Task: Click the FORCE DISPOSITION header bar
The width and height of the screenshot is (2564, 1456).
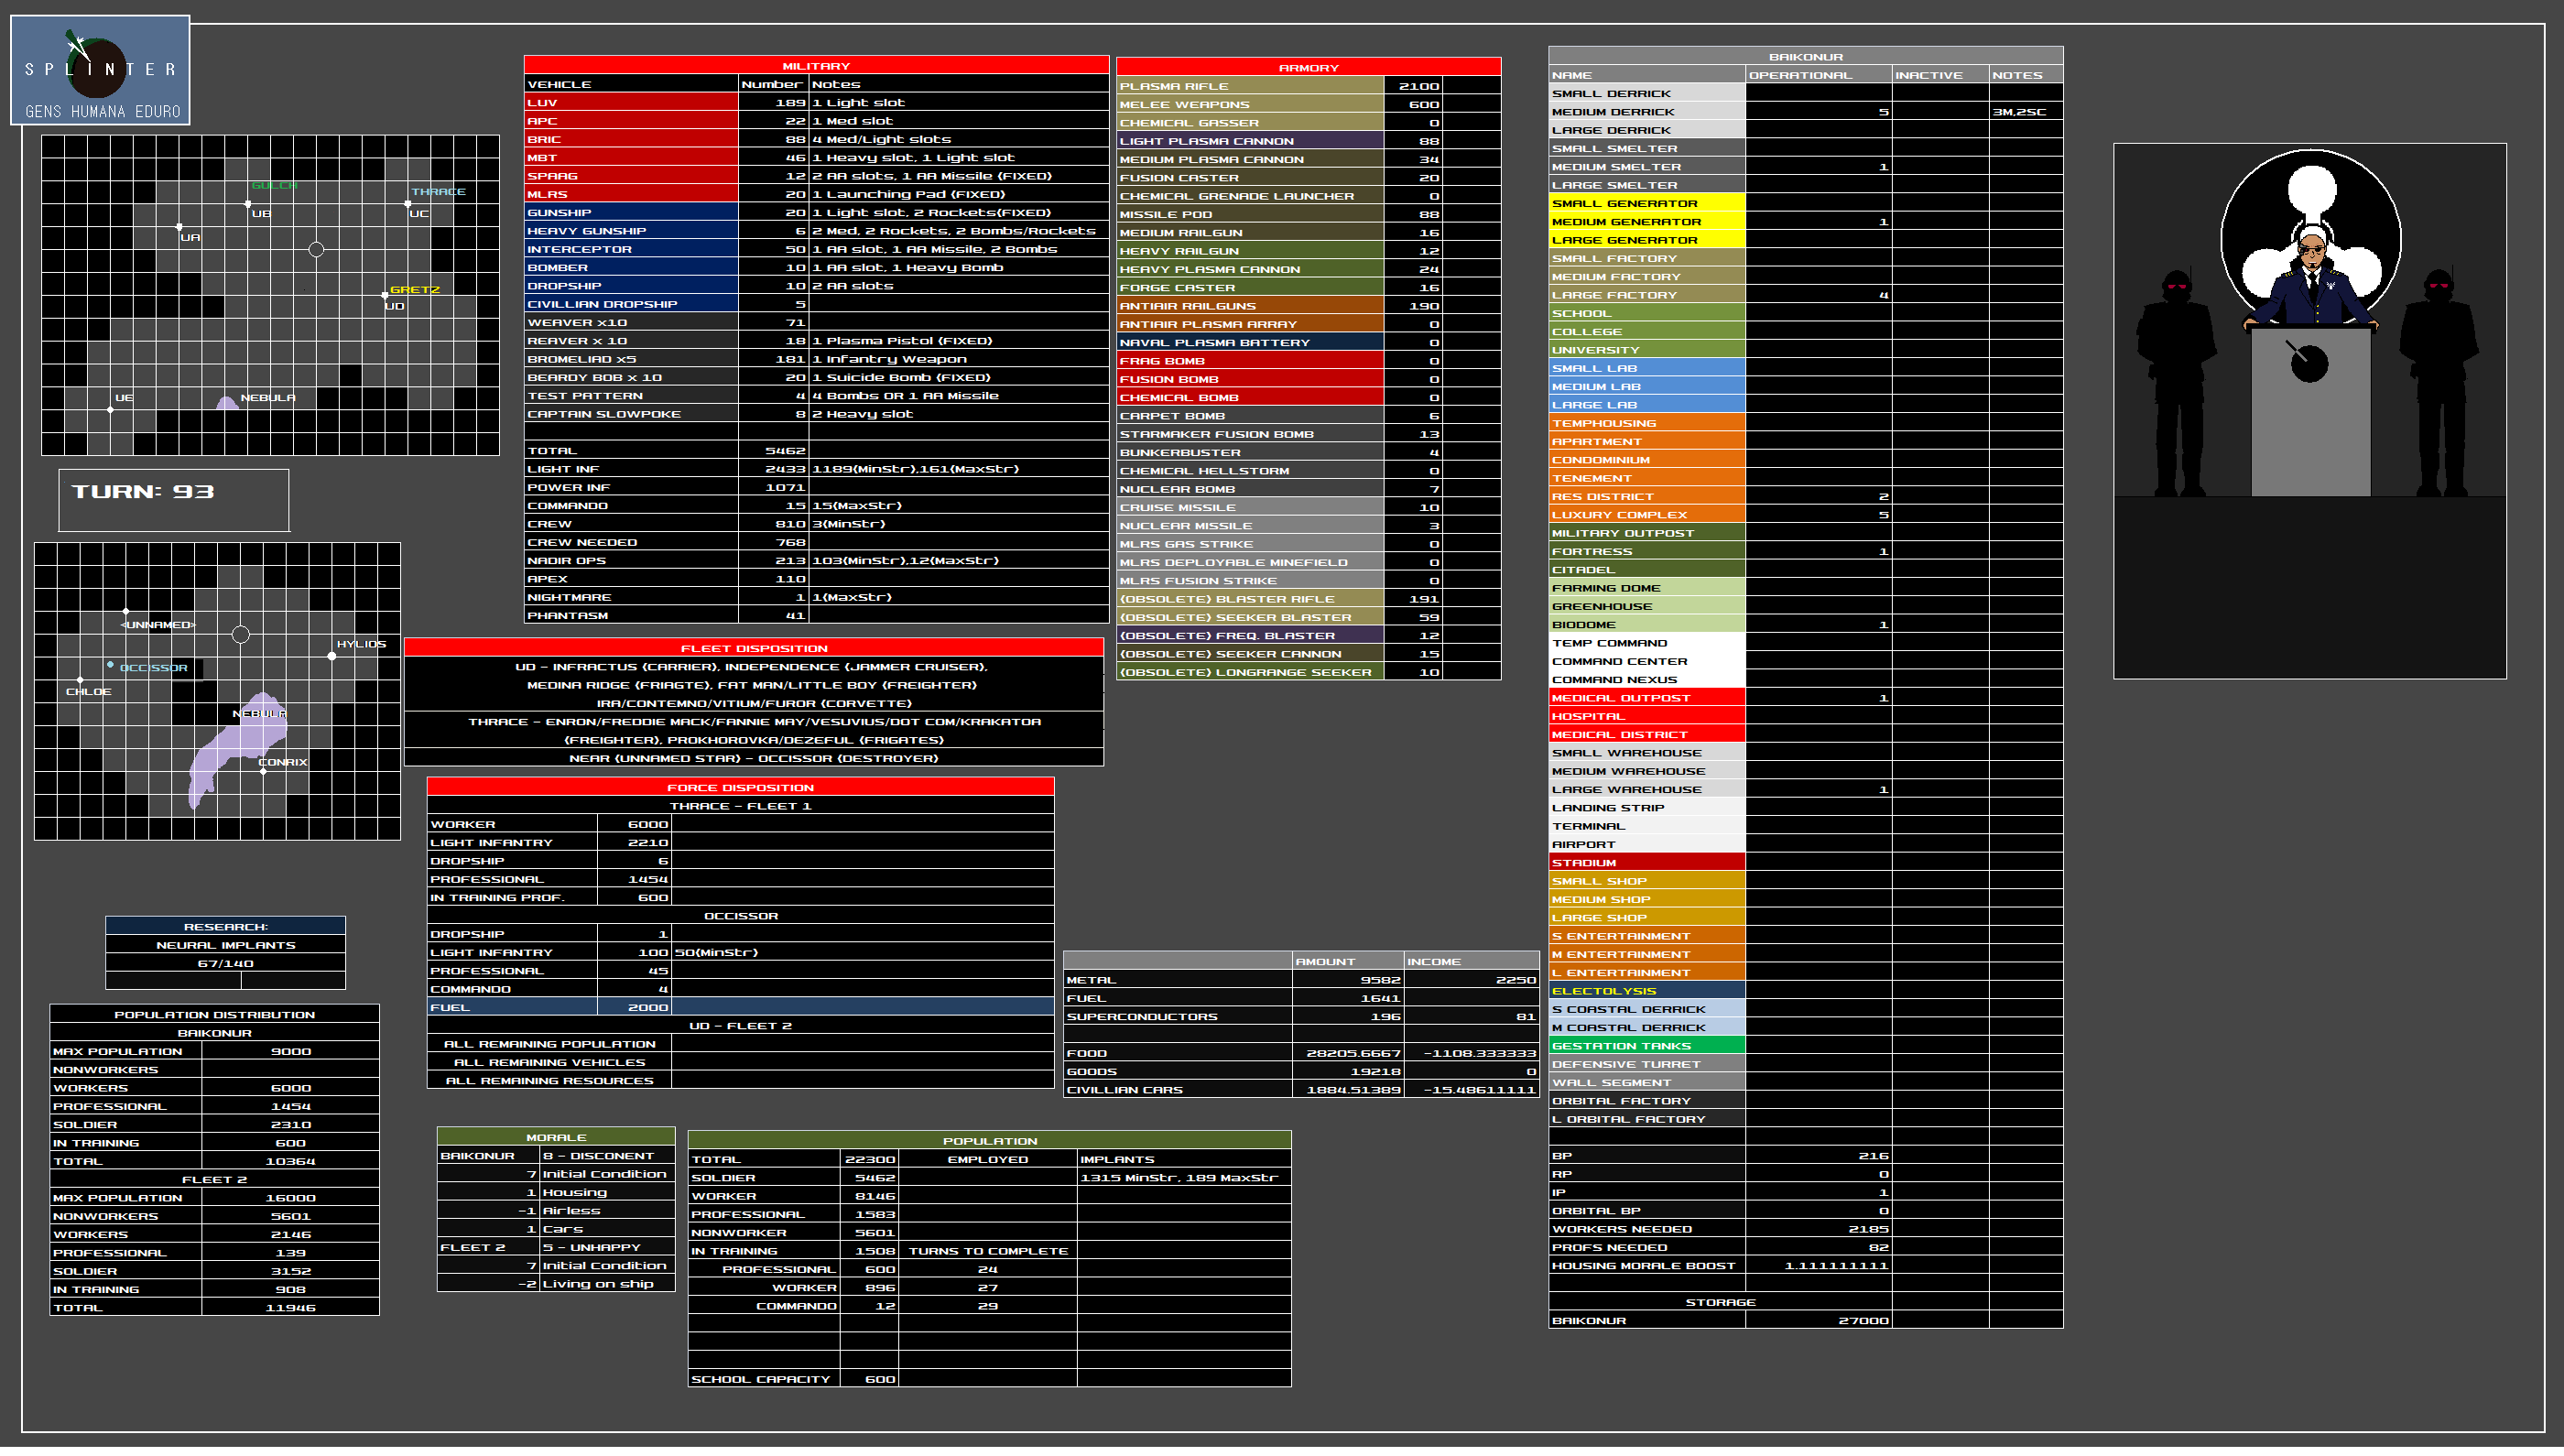Action: coord(740,787)
